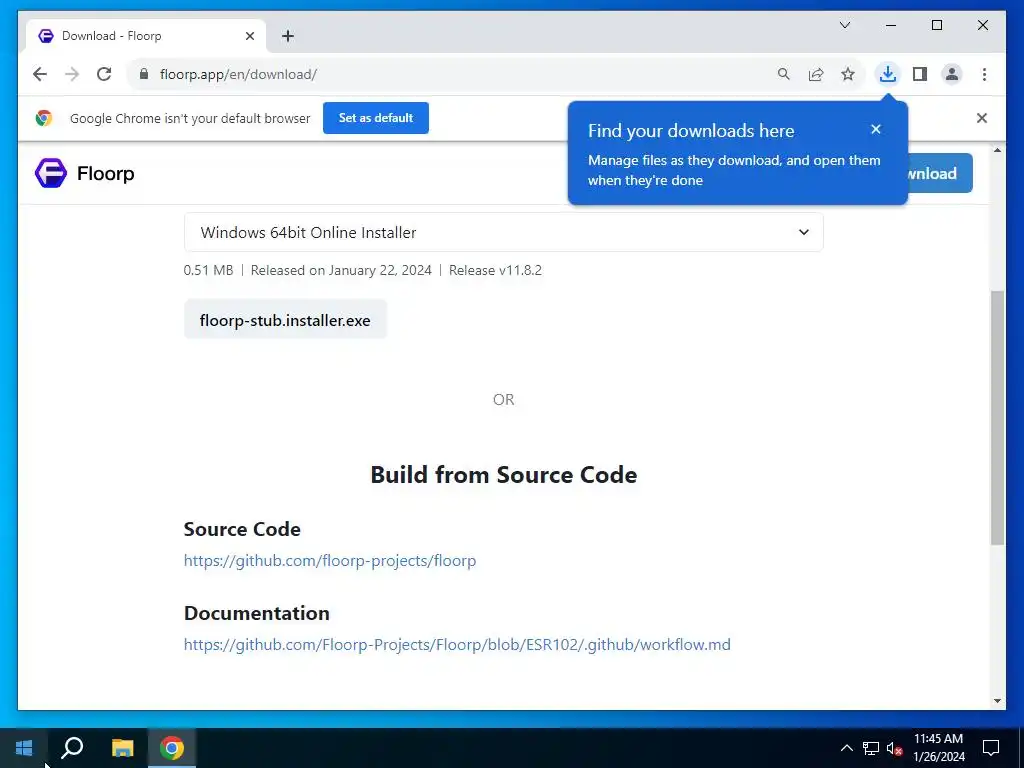The image size is (1024, 768).
Task: Reload the Floorp download page
Action: click(x=104, y=74)
